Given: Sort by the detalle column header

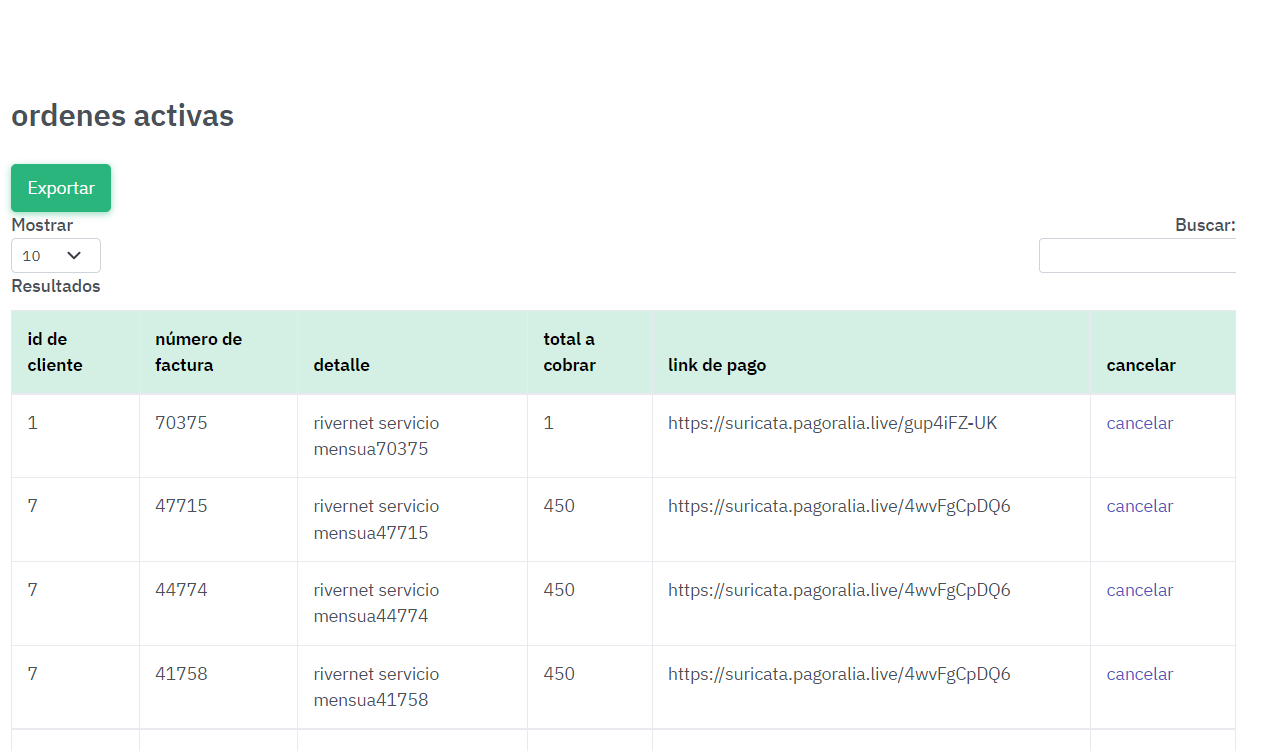Looking at the screenshot, I should [342, 365].
